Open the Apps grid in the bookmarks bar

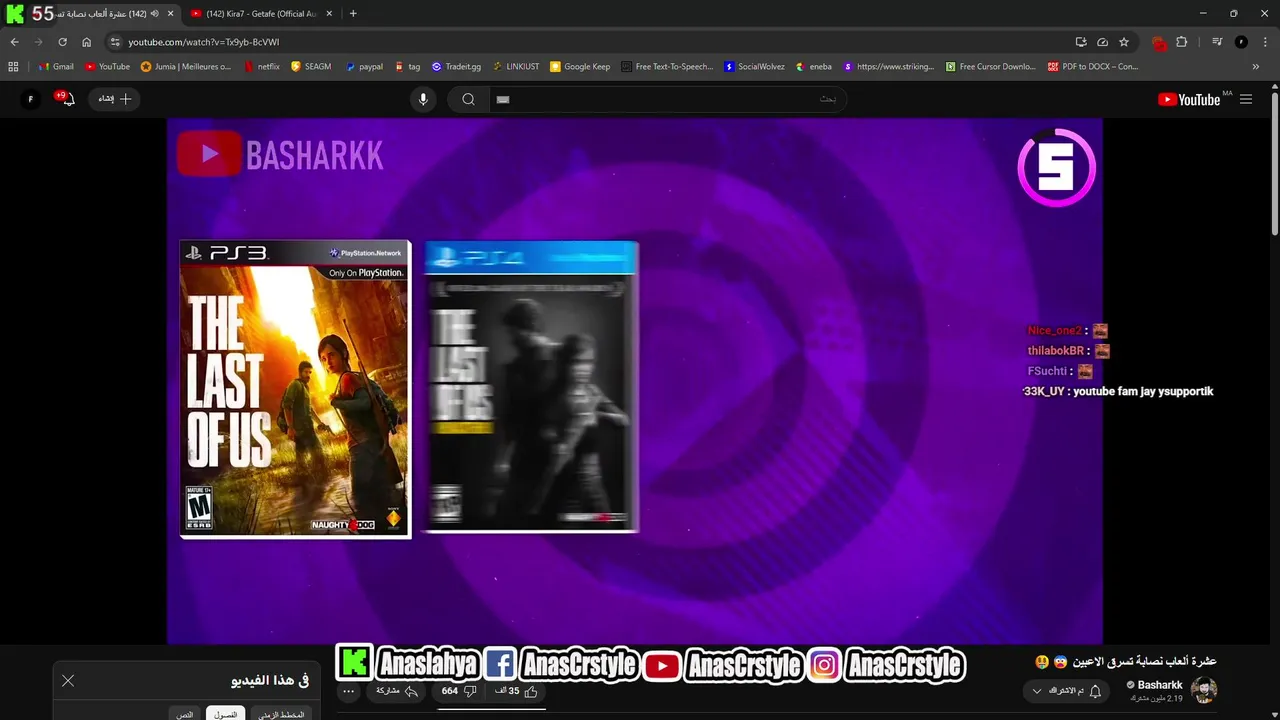(13, 67)
